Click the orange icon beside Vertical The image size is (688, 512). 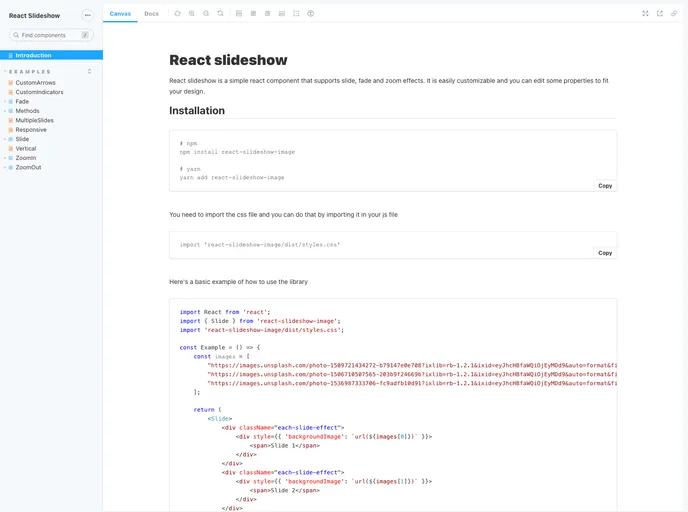11,149
